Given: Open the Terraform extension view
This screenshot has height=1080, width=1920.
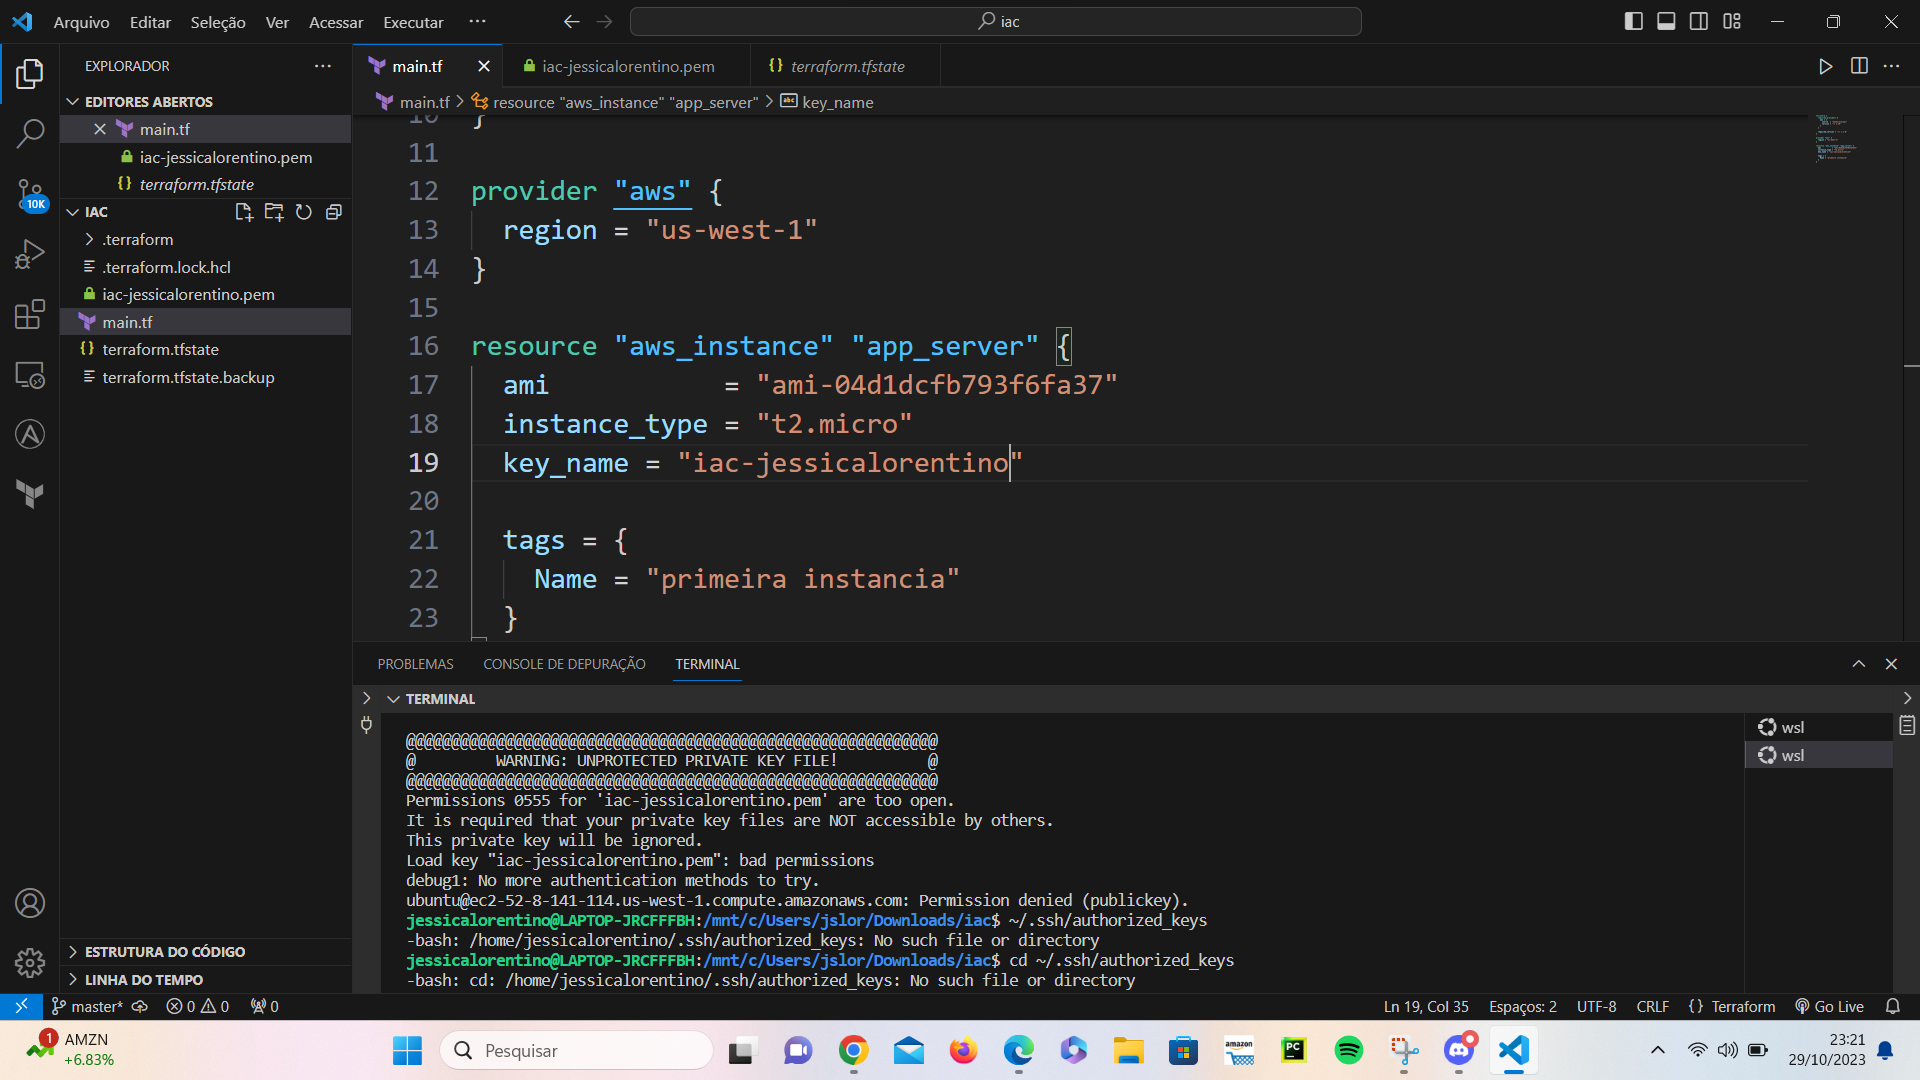Looking at the screenshot, I should (30, 494).
